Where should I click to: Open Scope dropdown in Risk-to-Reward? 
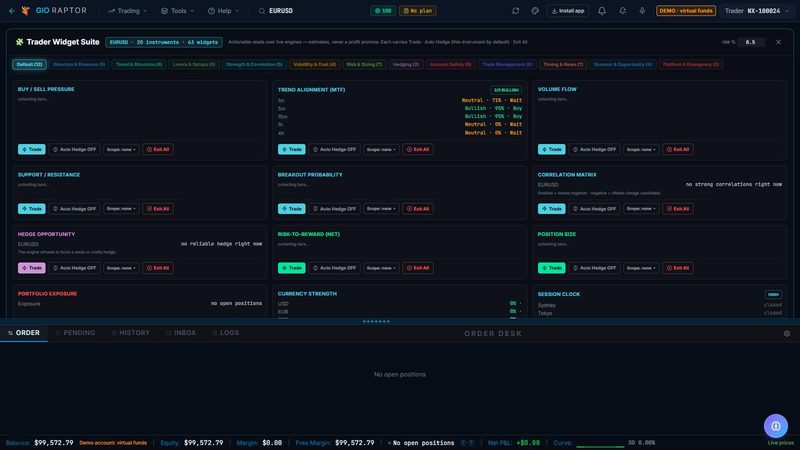[381, 268]
